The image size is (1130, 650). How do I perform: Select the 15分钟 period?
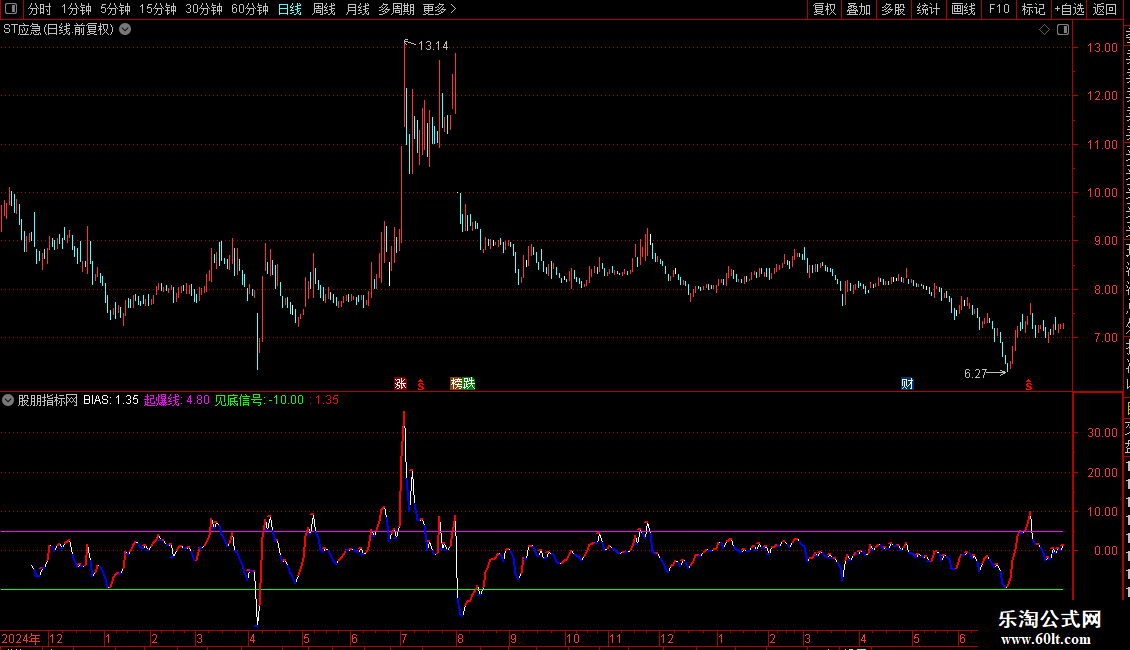pos(158,9)
